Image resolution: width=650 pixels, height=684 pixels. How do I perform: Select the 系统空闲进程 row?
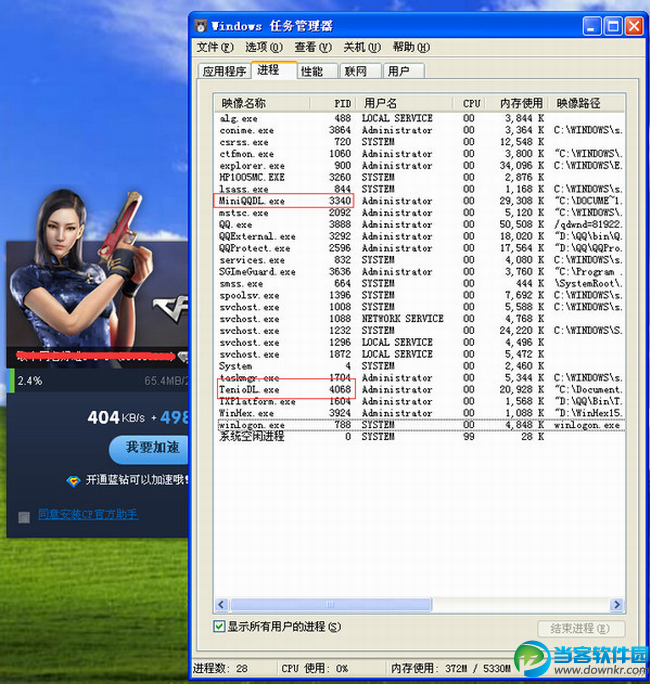(x=420, y=436)
